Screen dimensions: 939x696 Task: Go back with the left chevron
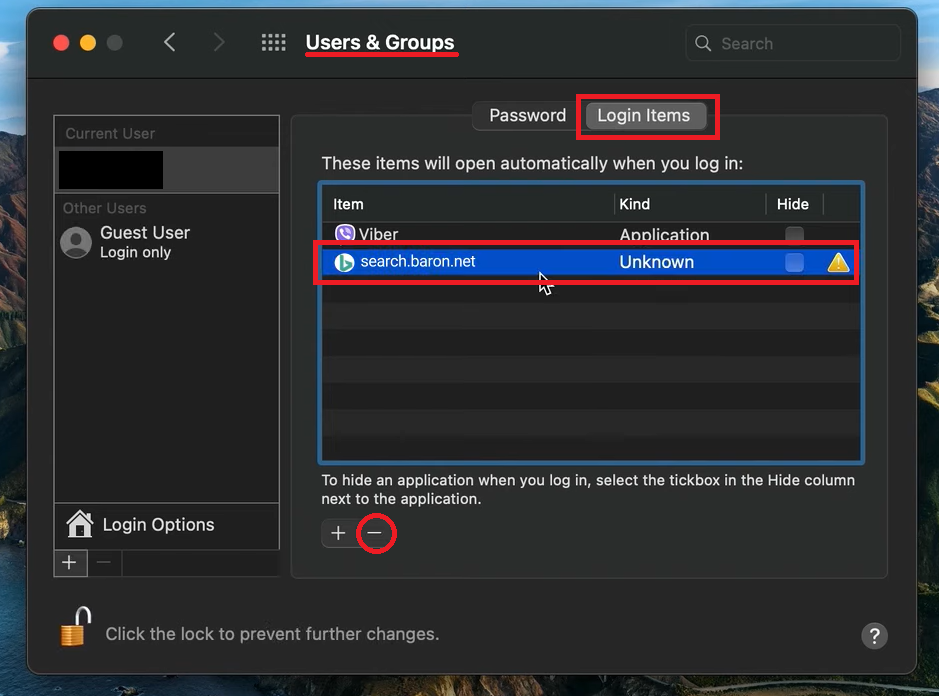[x=170, y=43]
